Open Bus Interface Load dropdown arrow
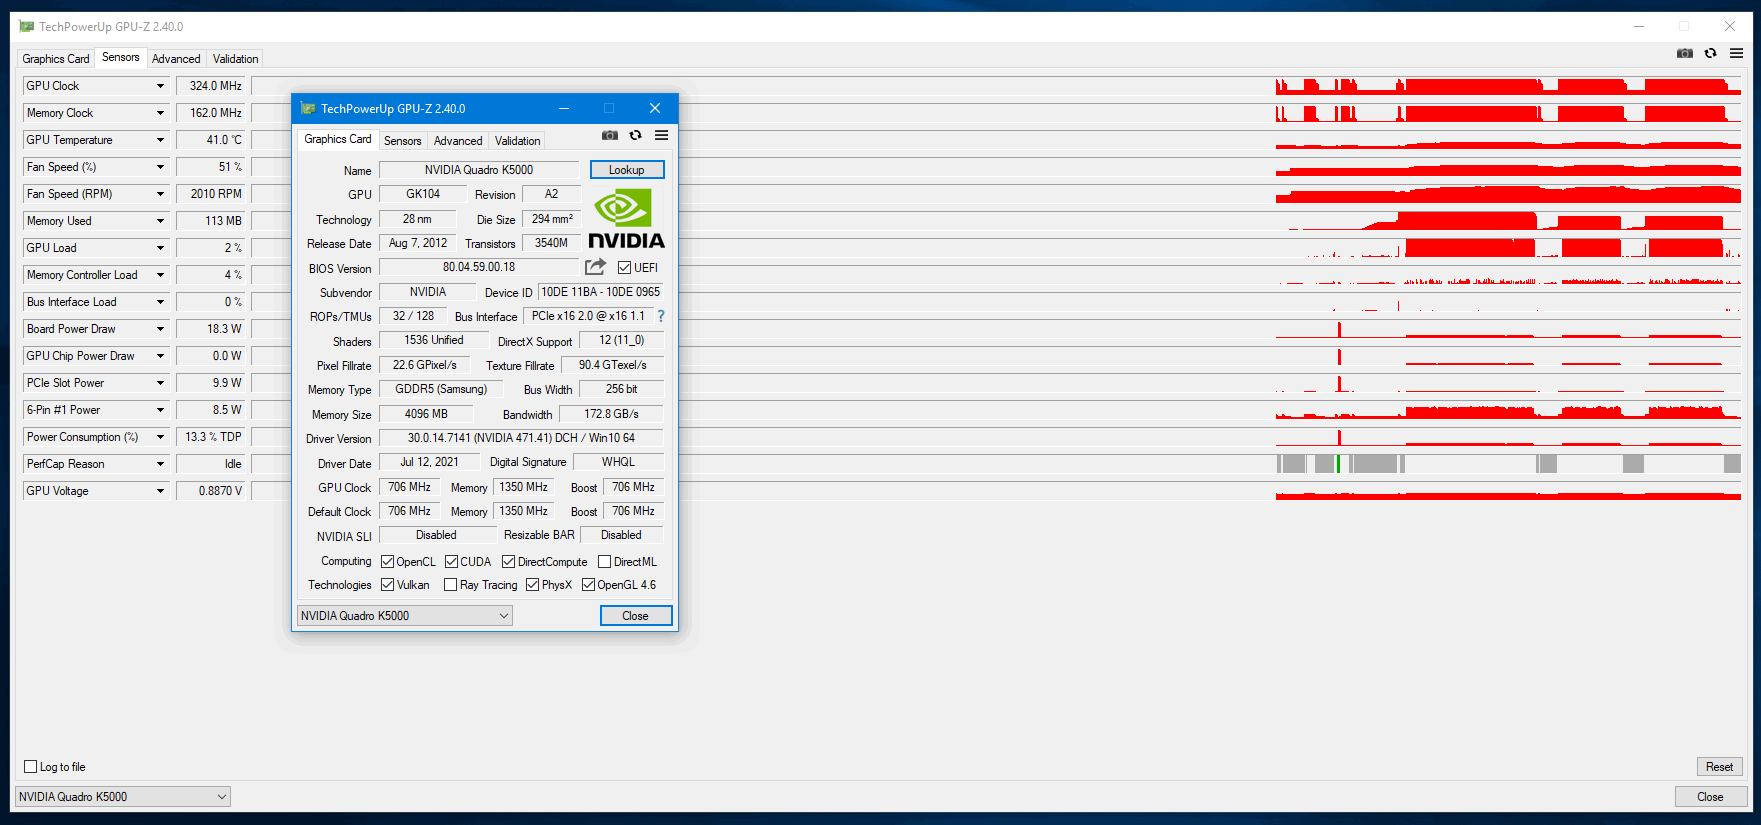The image size is (1761, 825). point(160,302)
